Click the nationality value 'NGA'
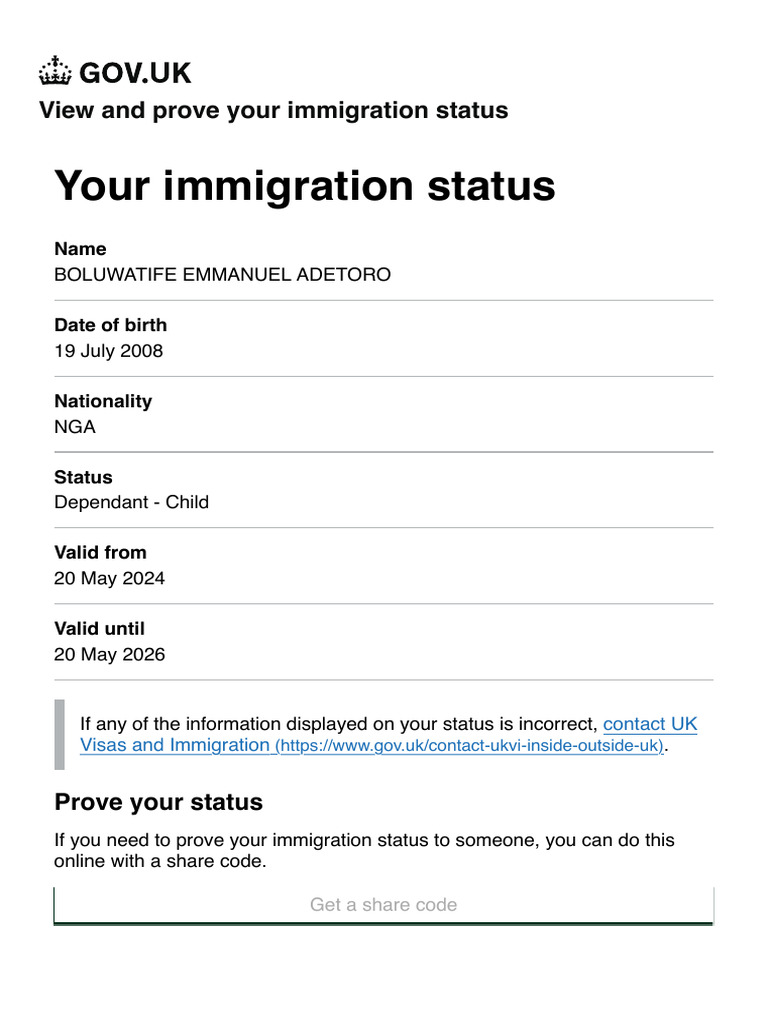The width and height of the screenshot is (768, 1024). [75, 427]
